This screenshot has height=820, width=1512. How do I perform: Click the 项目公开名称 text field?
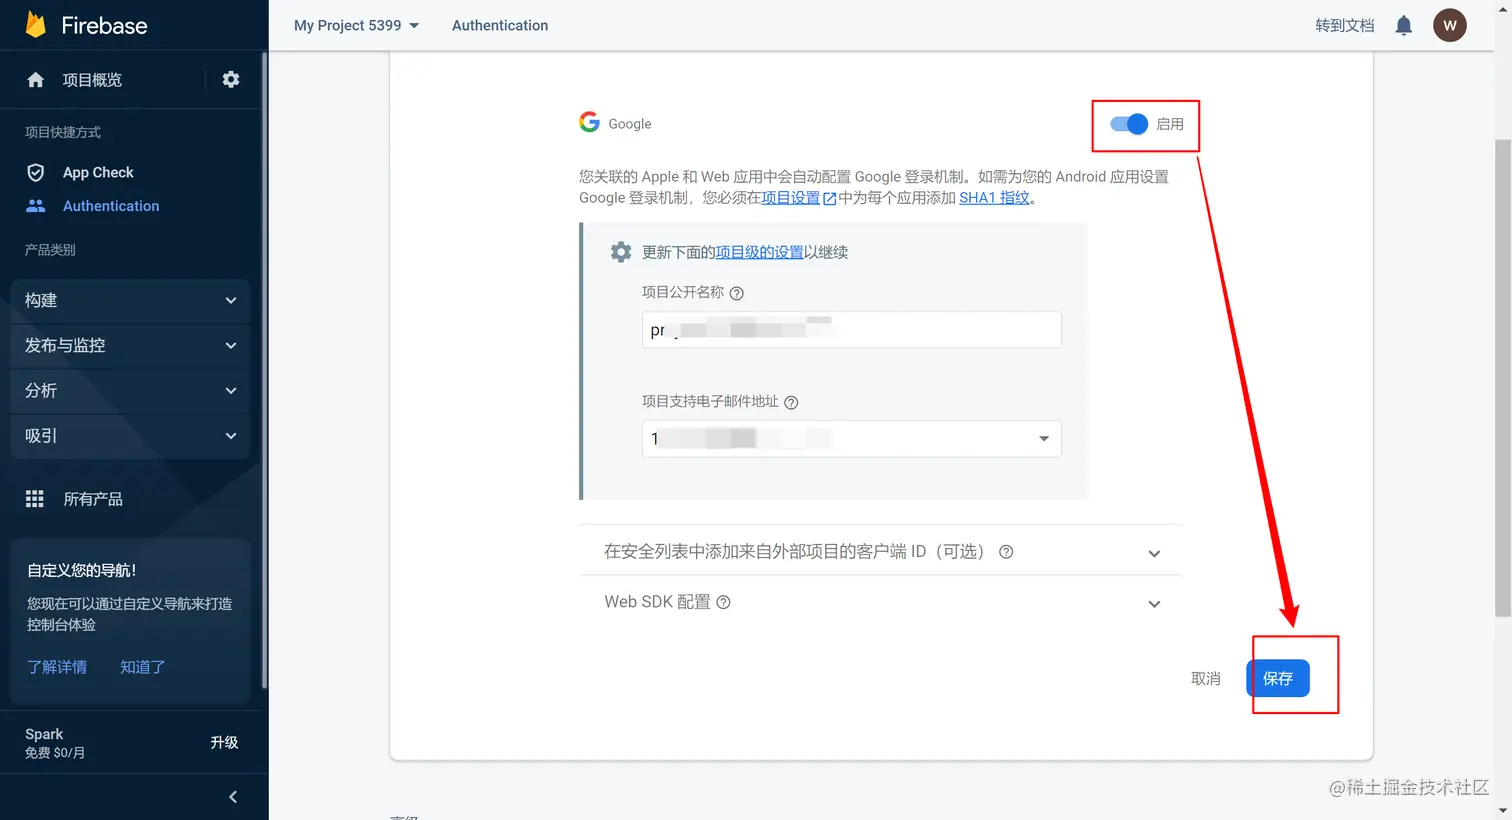pos(851,330)
